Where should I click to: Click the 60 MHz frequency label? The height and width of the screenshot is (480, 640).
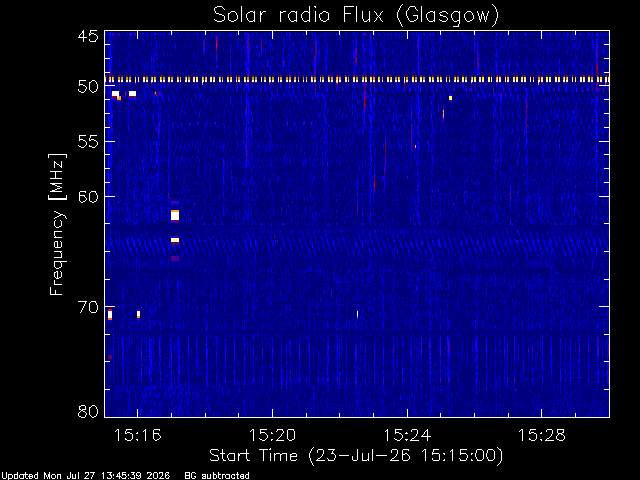click(88, 196)
